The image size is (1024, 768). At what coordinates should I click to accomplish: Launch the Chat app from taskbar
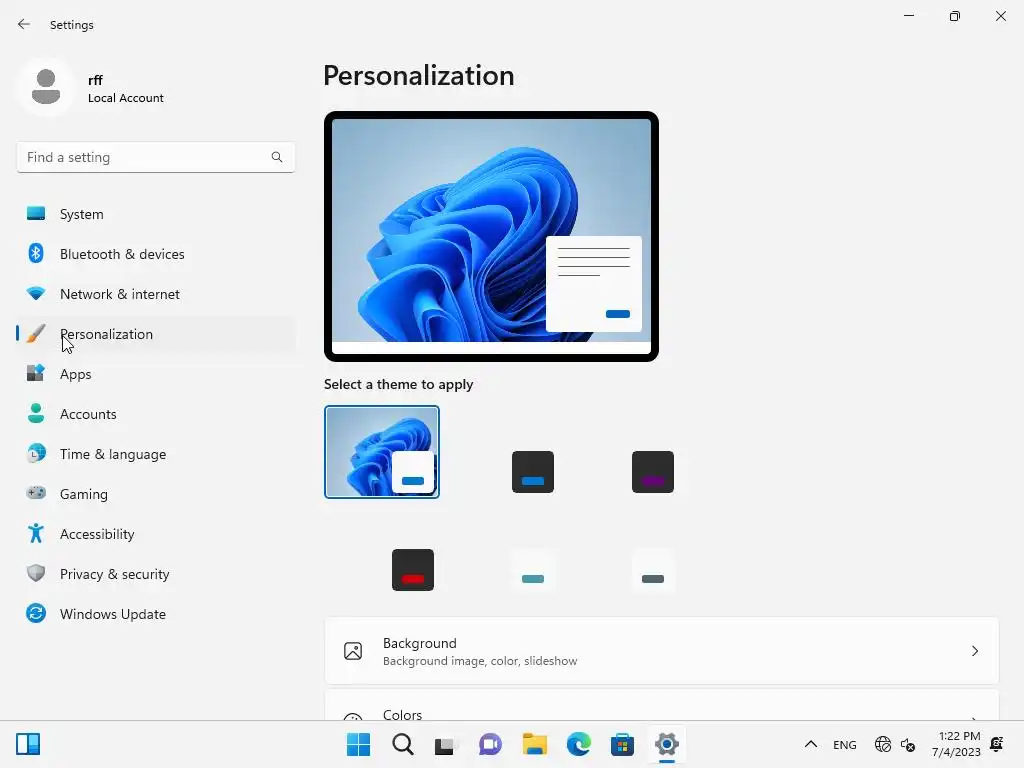tap(490, 744)
